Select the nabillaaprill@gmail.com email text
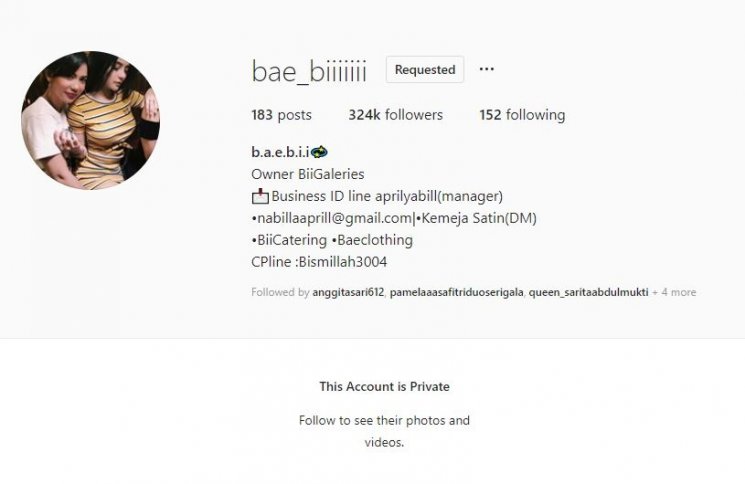This screenshot has height=484, width=745. click(x=335, y=218)
